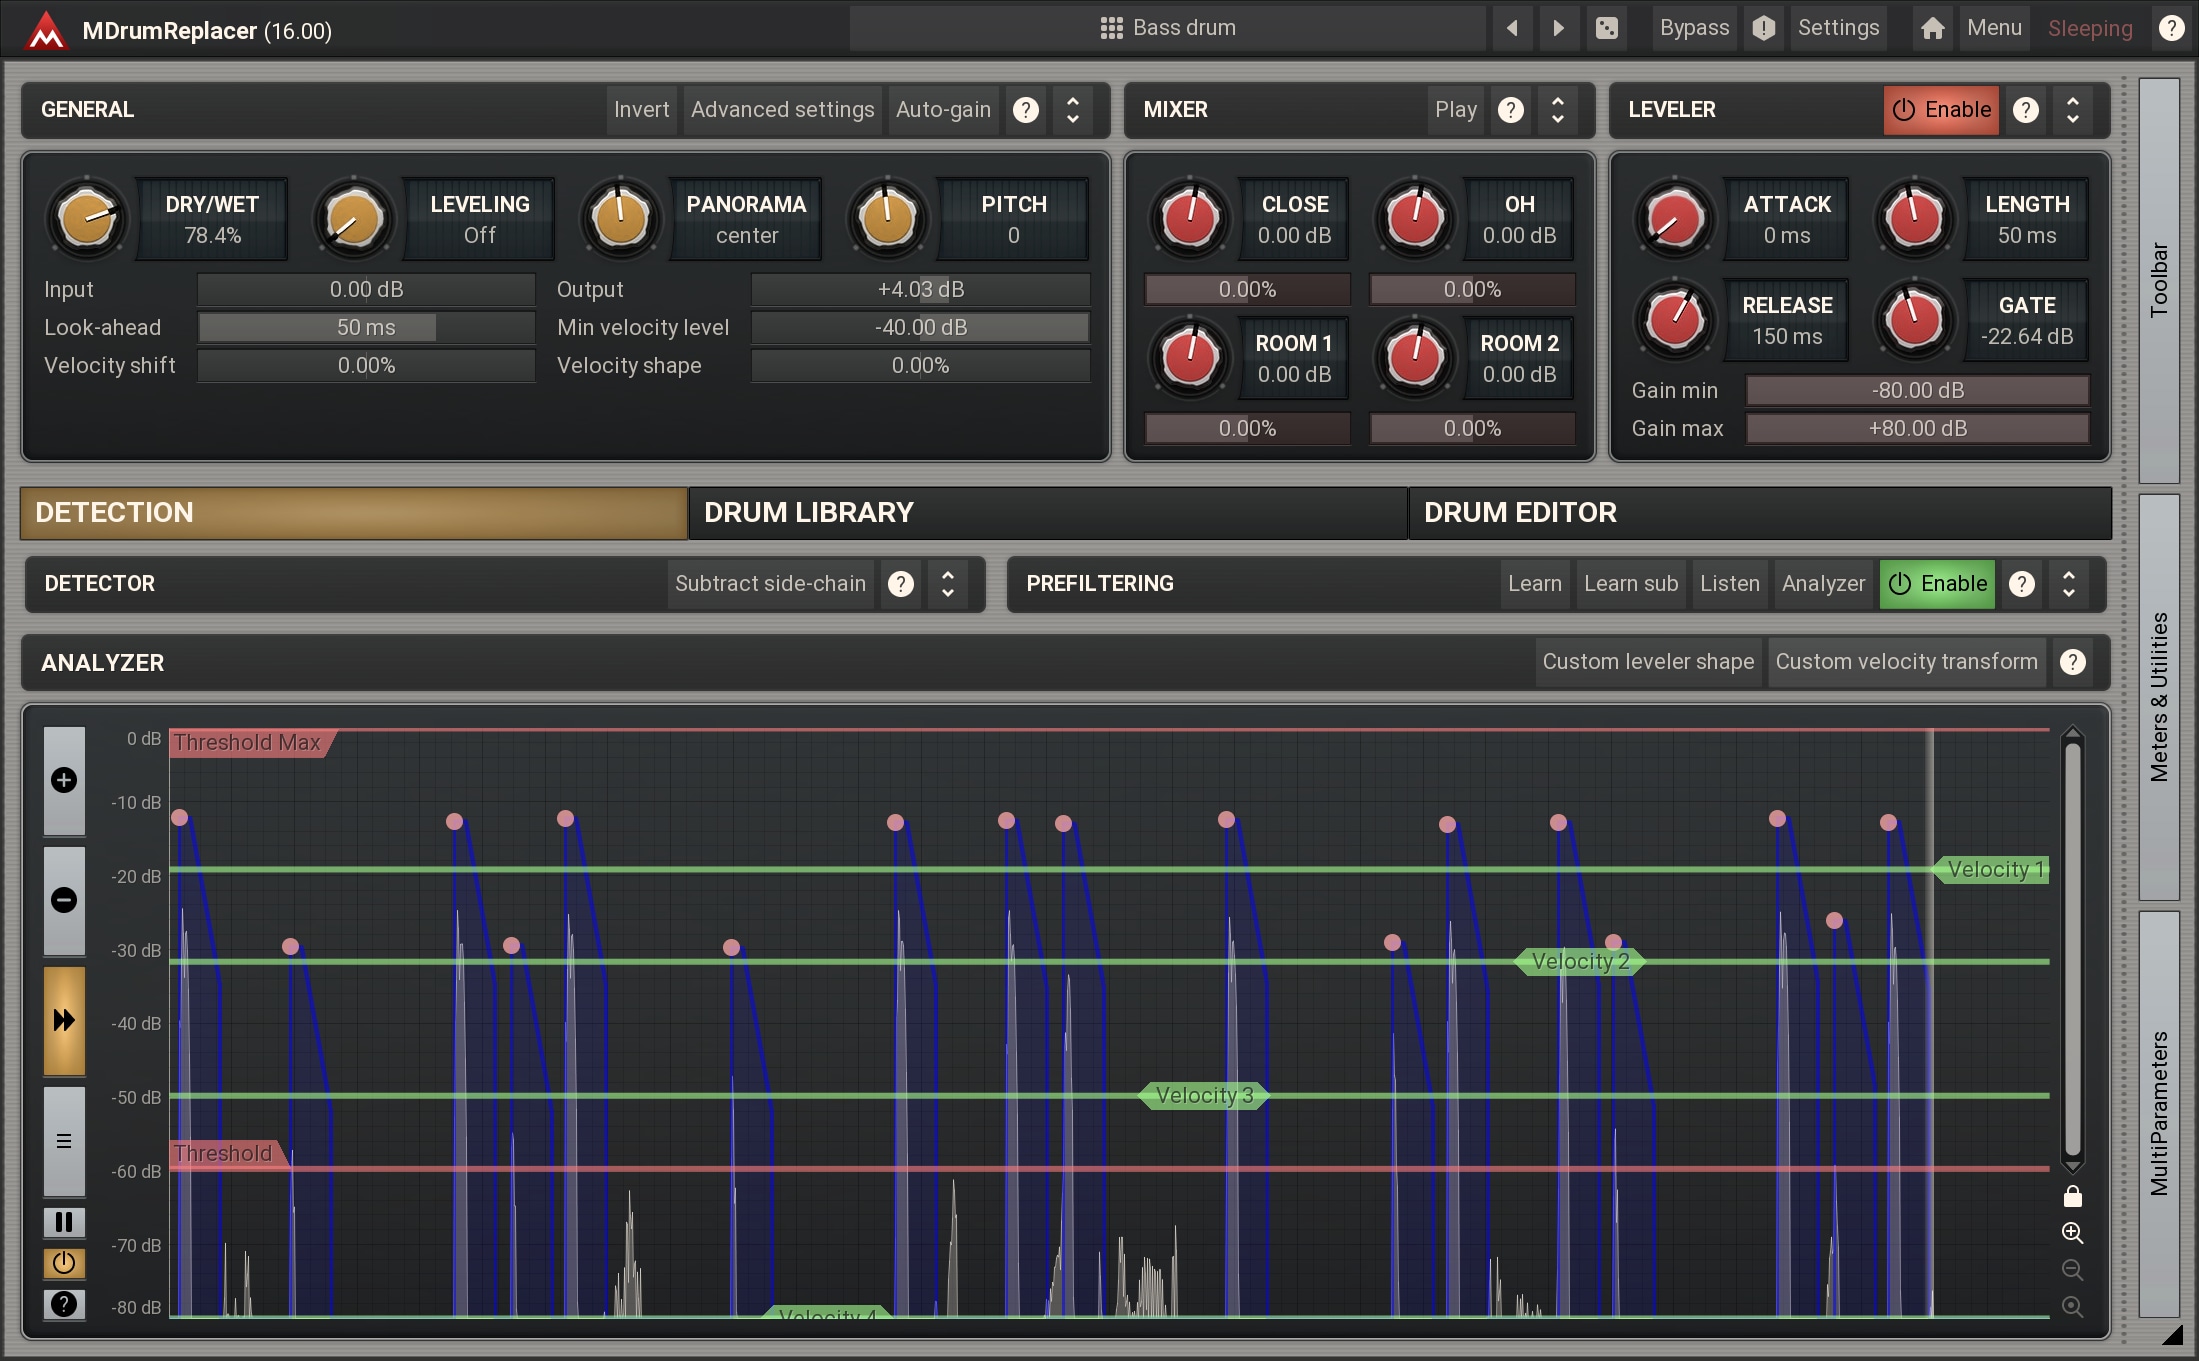Image resolution: width=2199 pixels, height=1361 pixels.
Task: Toggle the Prefiltering Analyzer button
Action: click(1823, 584)
